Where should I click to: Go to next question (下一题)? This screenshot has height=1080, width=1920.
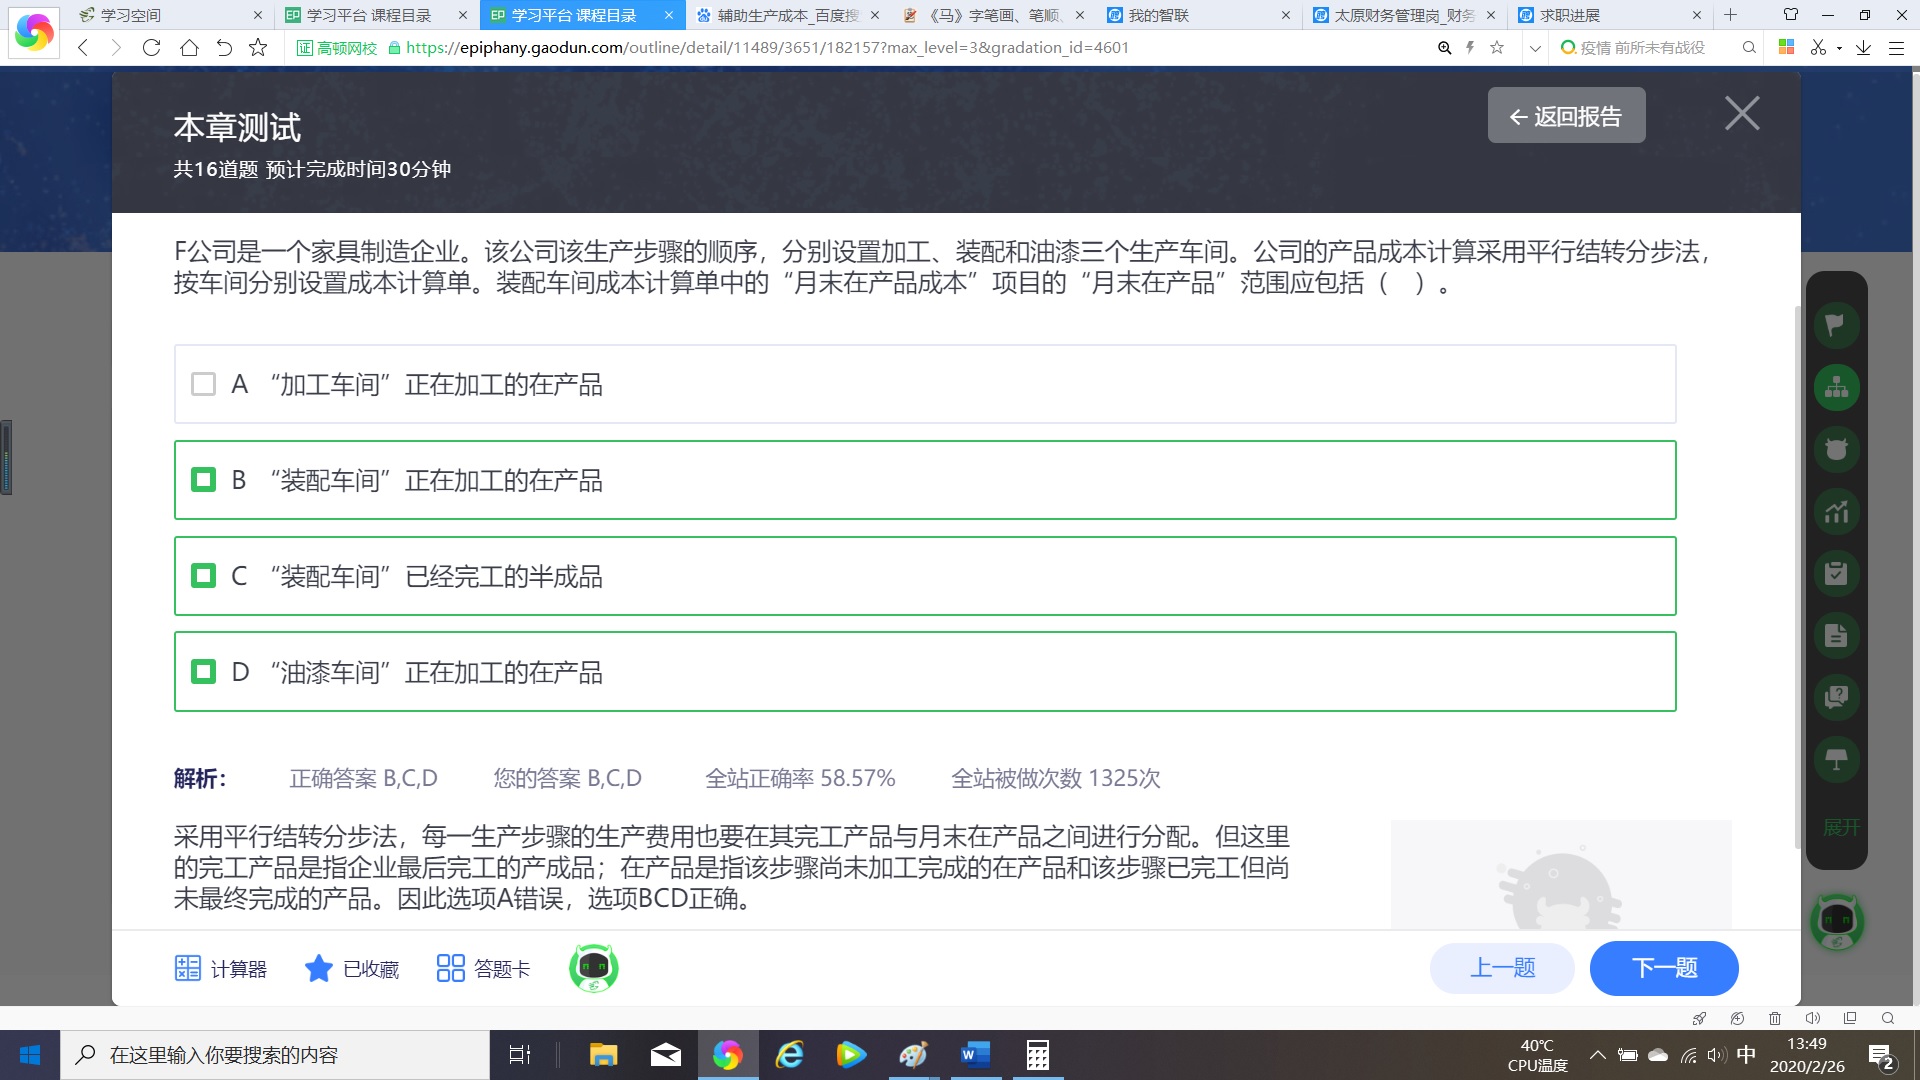[x=1664, y=968]
